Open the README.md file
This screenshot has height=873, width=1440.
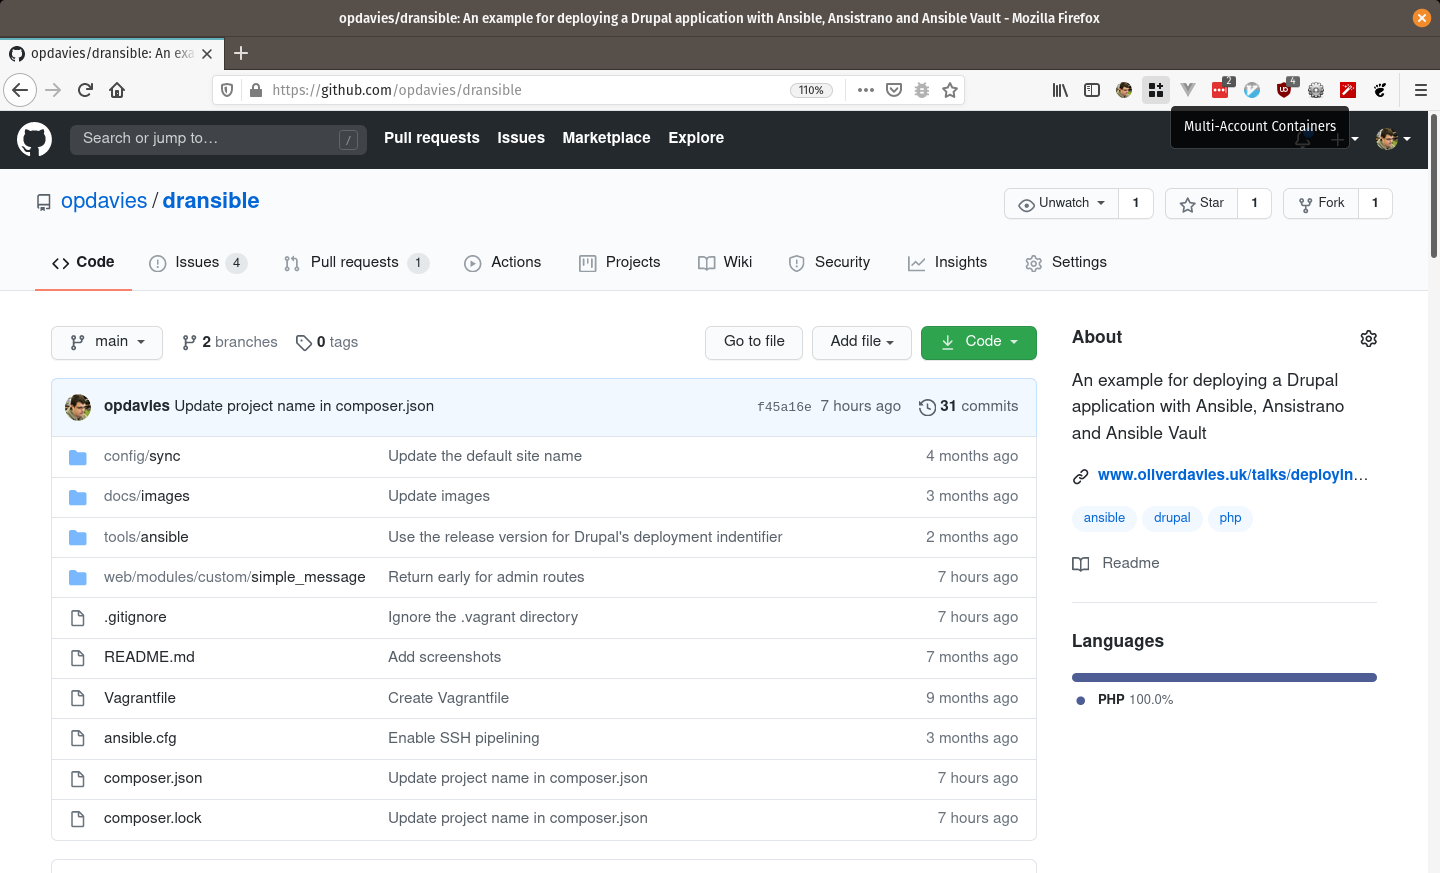point(149,657)
